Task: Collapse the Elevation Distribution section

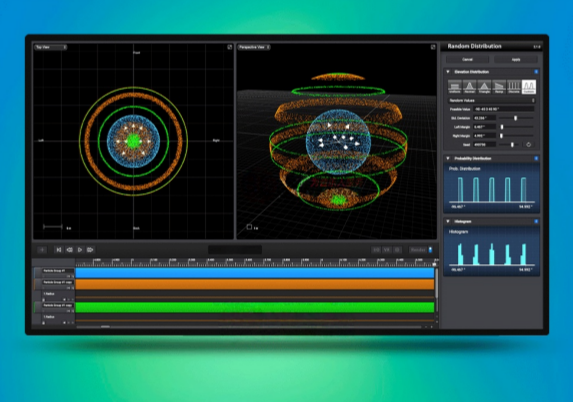Action: [448, 72]
